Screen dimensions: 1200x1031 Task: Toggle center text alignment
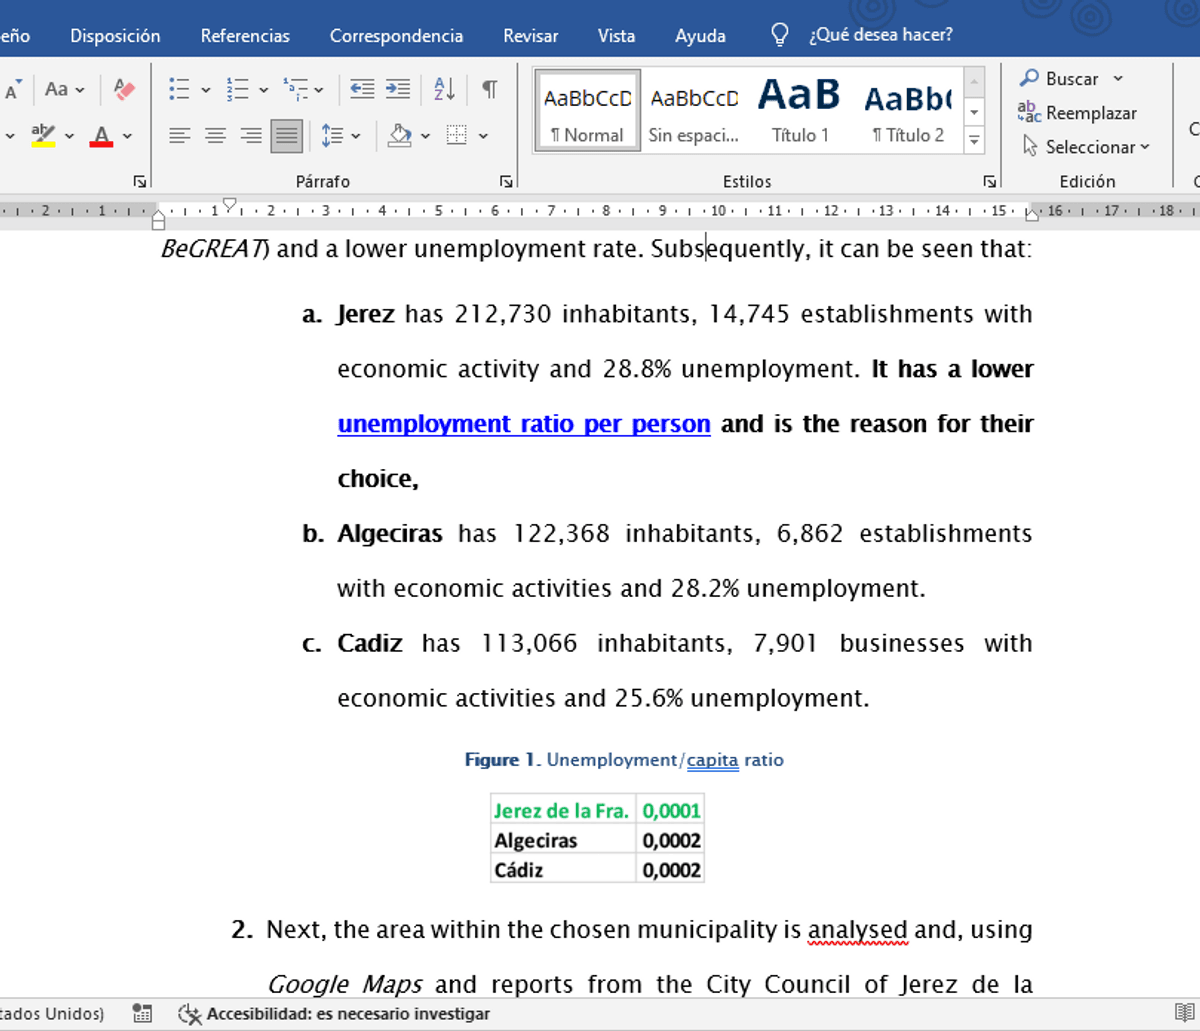tap(215, 135)
